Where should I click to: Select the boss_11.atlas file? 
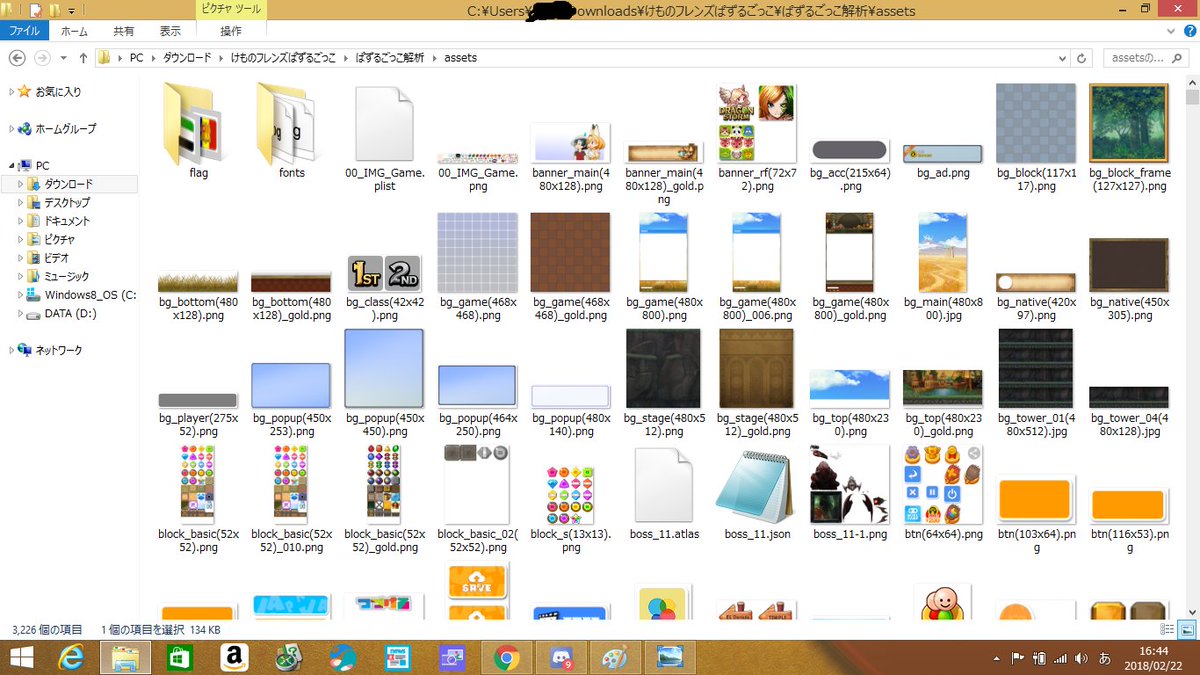(663, 494)
